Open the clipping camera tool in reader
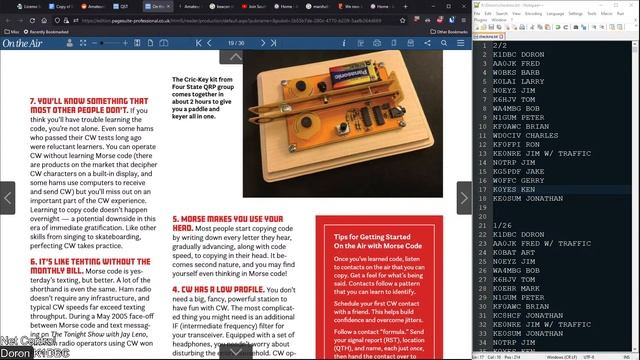The width and height of the screenshot is (640, 360). (x=377, y=43)
